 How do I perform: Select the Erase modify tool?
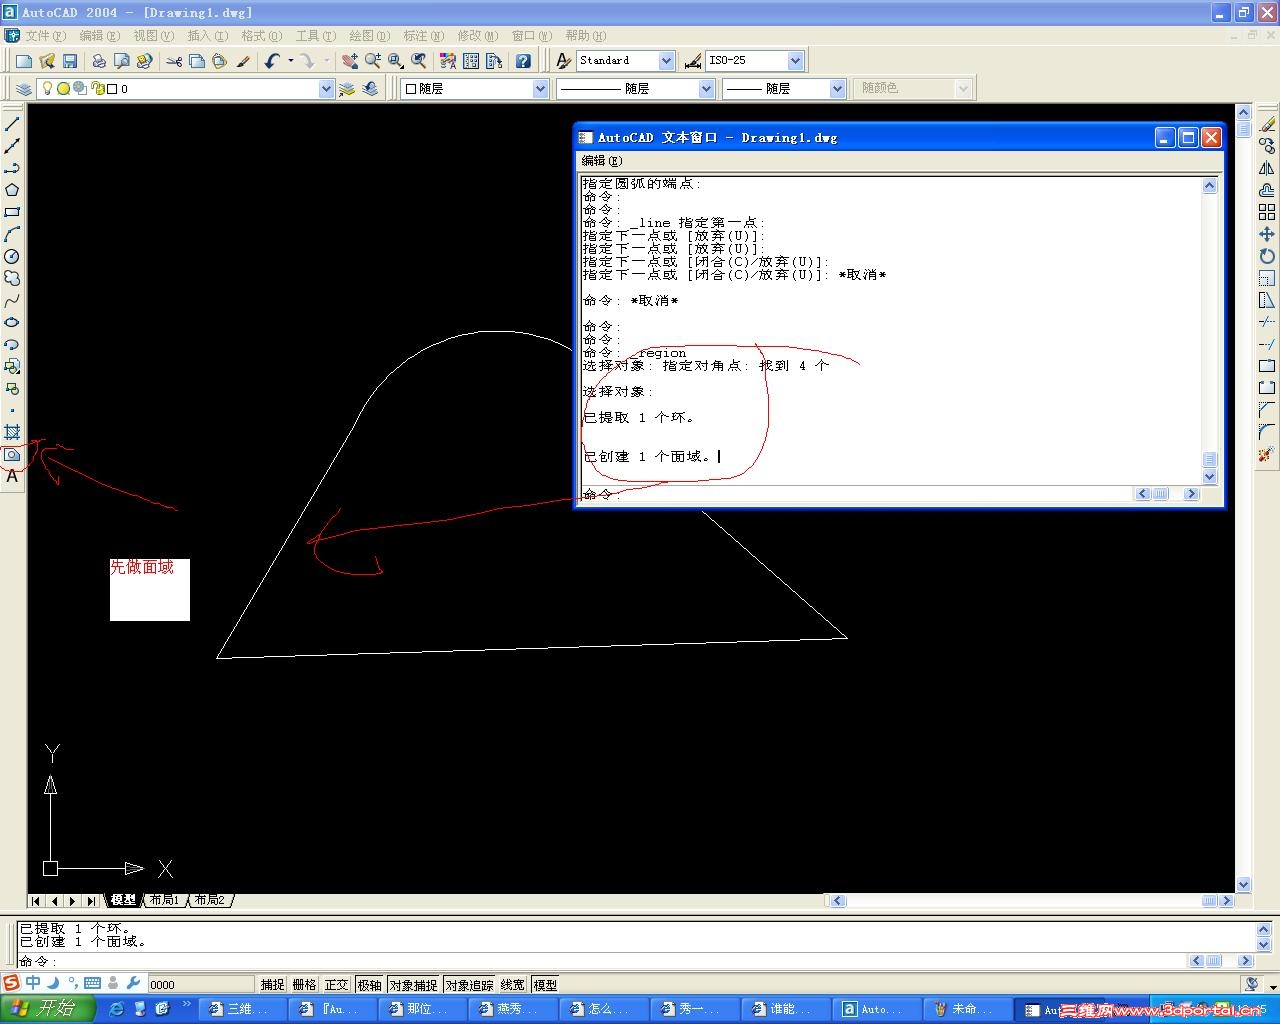(1267, 124)
